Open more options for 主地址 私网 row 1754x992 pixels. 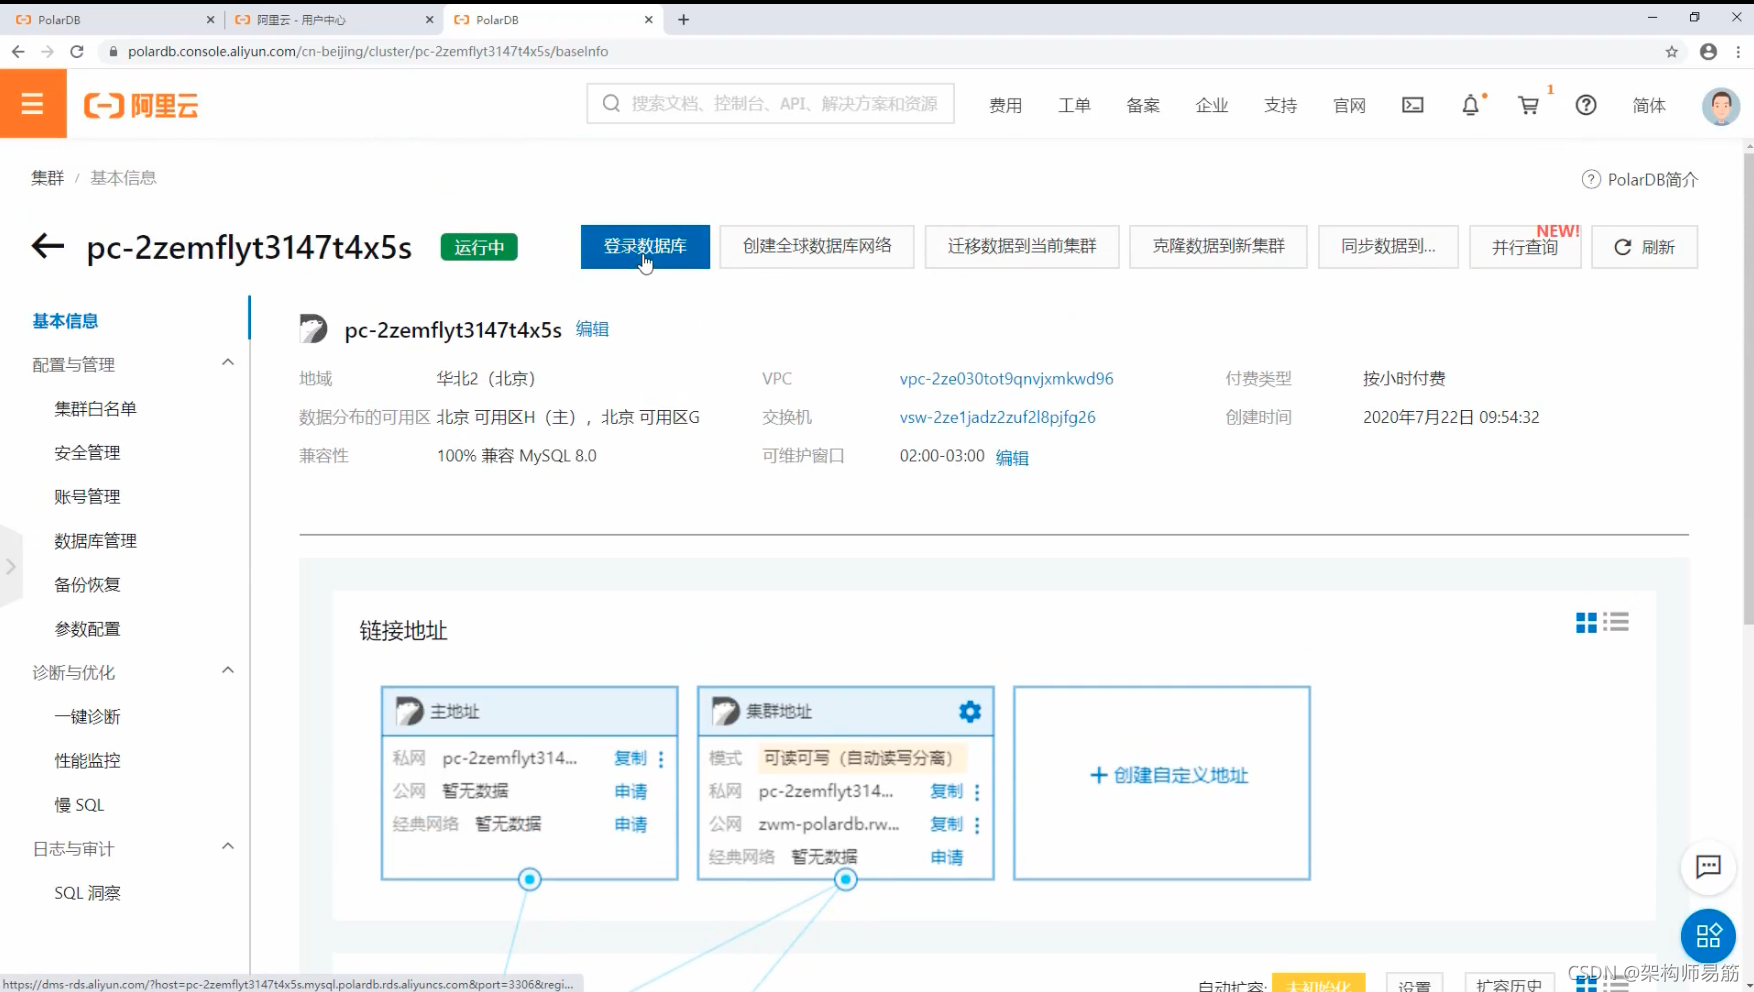click(x=661, y=759)
